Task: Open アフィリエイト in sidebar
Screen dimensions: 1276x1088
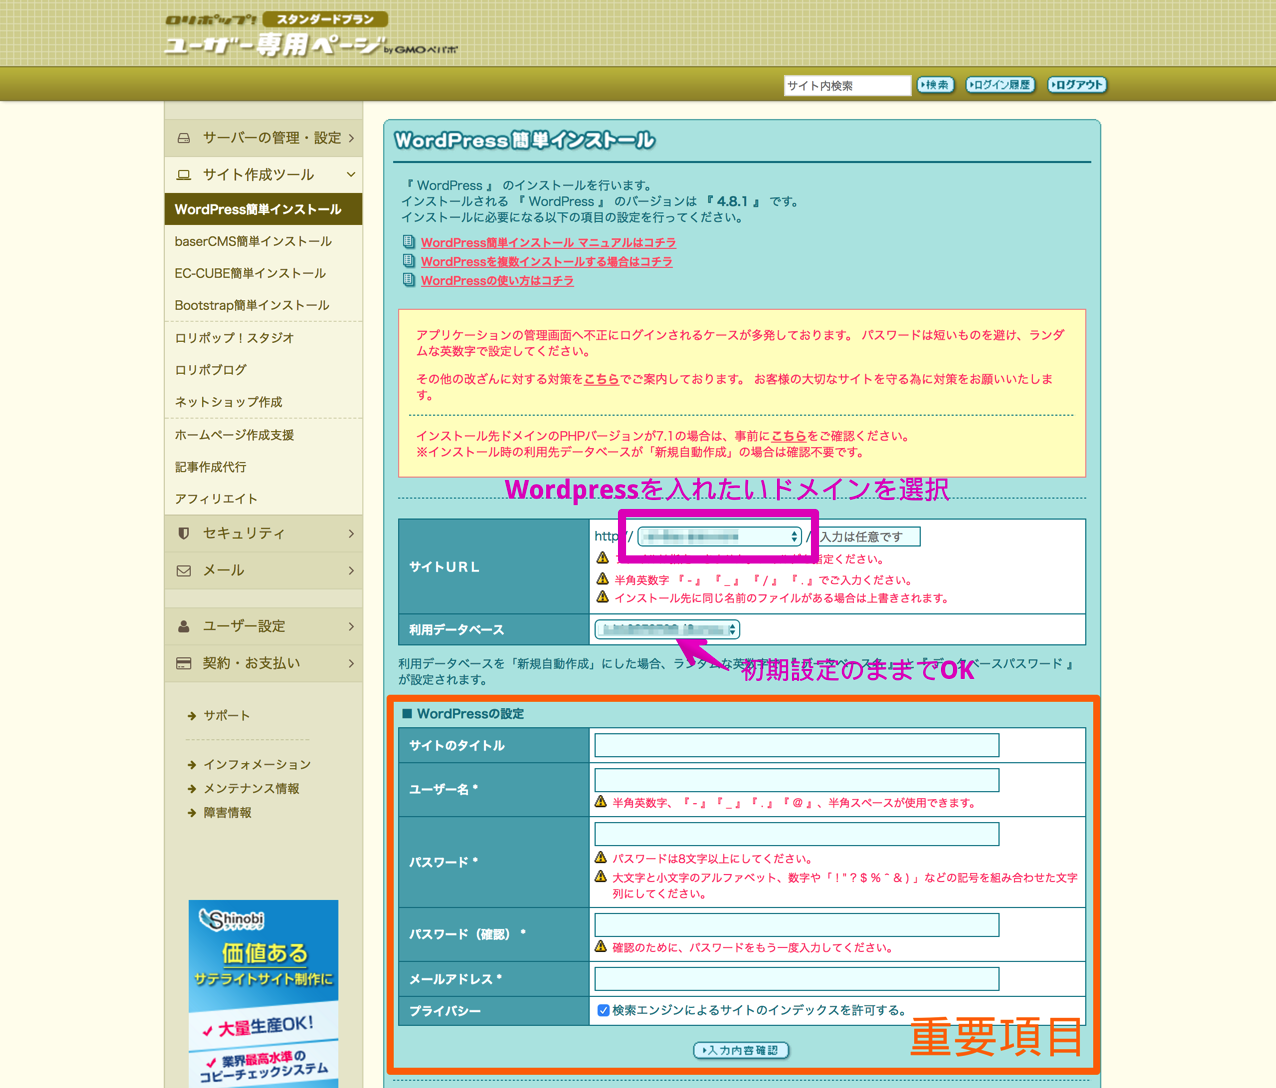Action: coord(264,499)
